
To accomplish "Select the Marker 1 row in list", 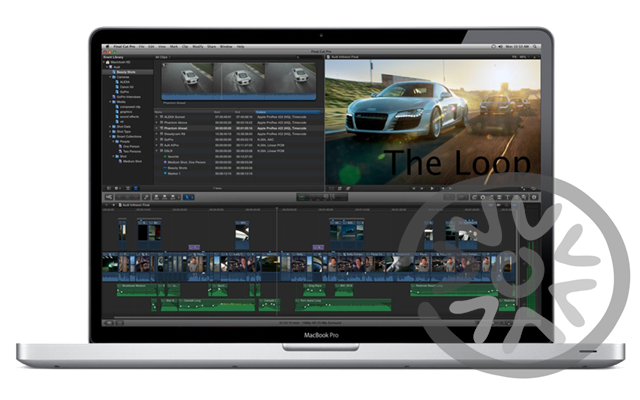I will [x=237, y=173].
